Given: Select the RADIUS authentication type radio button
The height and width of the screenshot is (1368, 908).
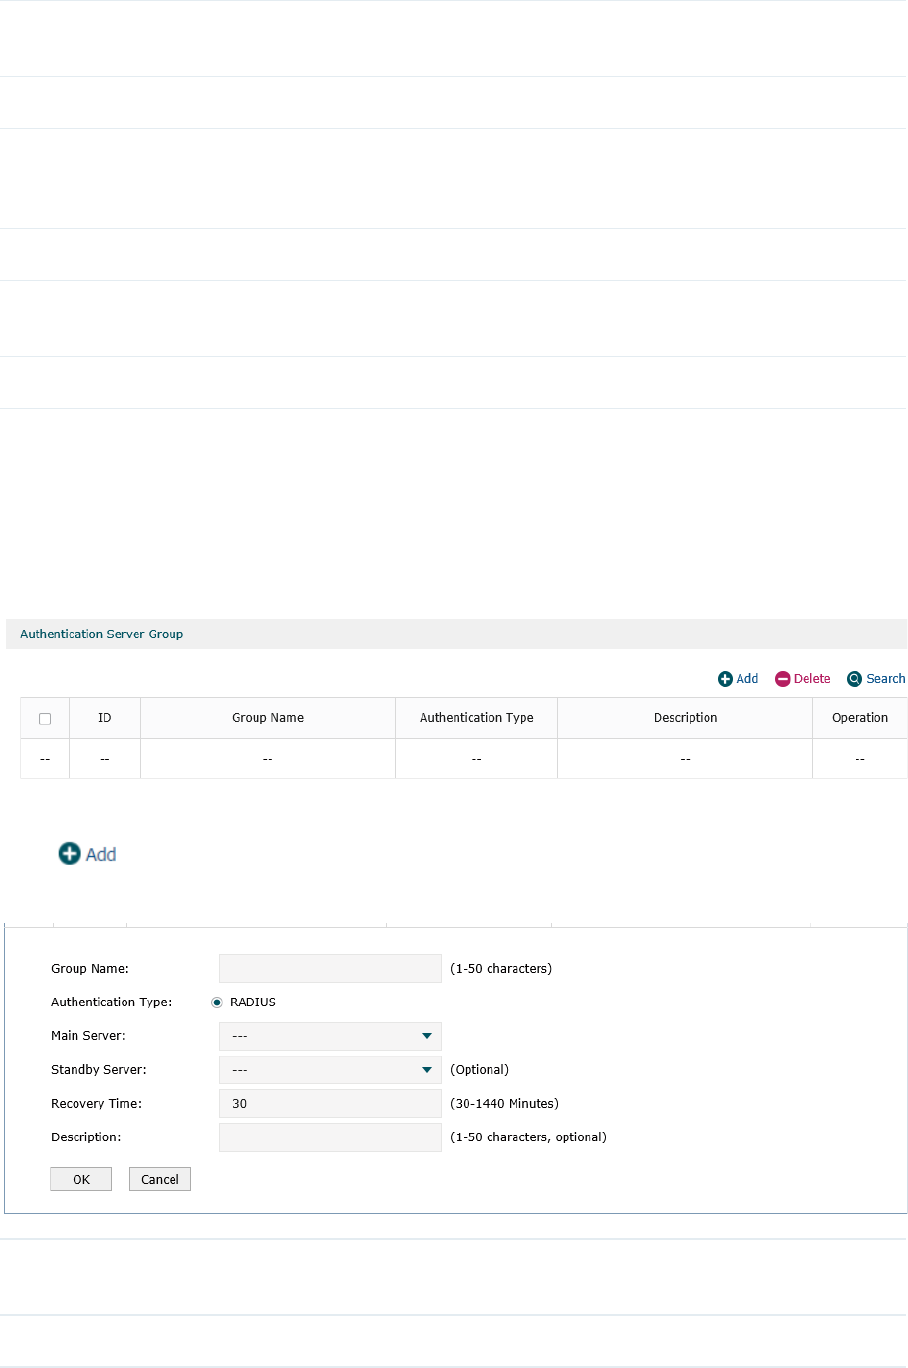Looking at the screenshot, I should (217, 1002).
